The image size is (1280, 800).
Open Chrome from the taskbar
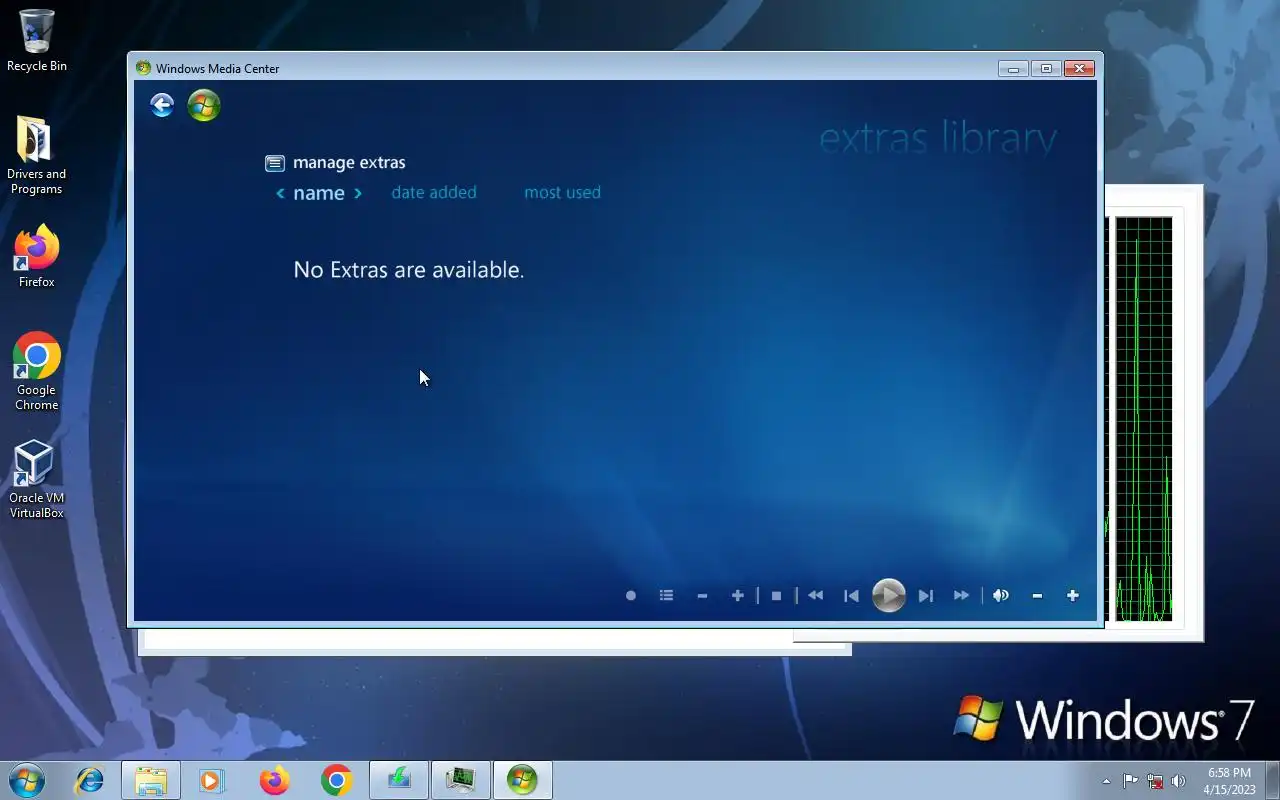coord(336,780)
